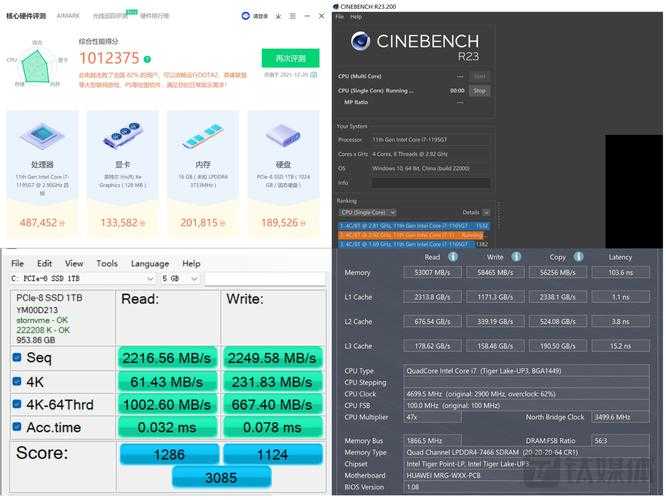Open the CPU (Single Core) ranking dropdown
The width and height of the screenshot is (666, 500).
point(368,212)
